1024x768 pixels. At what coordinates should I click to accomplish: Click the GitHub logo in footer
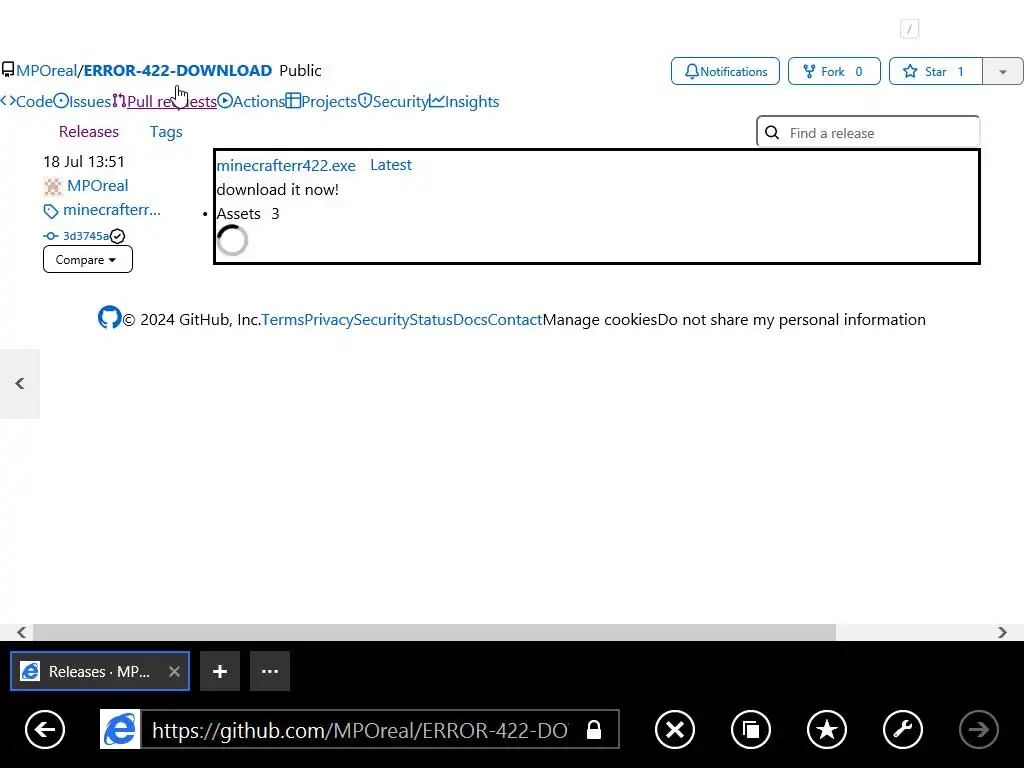pyautogui.click(x=110, y=317)
